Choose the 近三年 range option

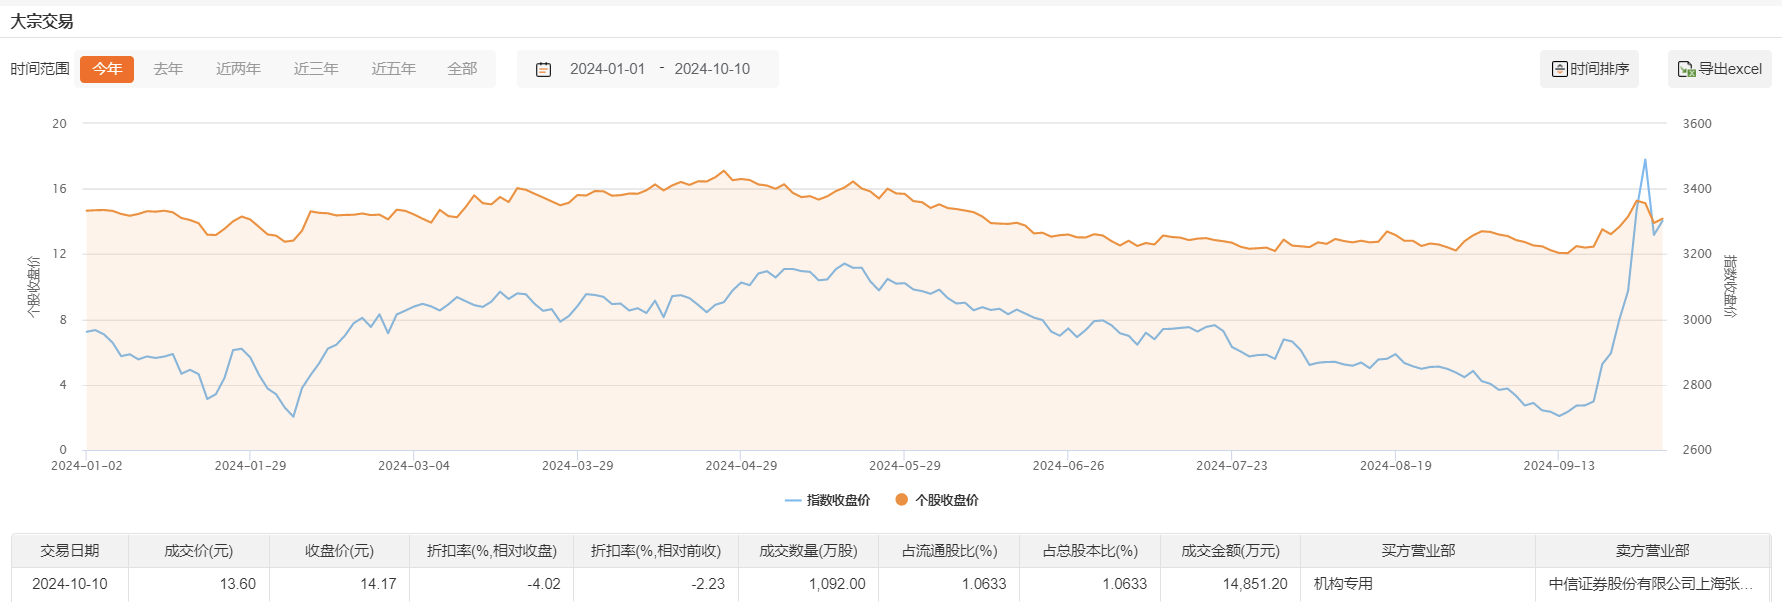[x=316, y=69]
